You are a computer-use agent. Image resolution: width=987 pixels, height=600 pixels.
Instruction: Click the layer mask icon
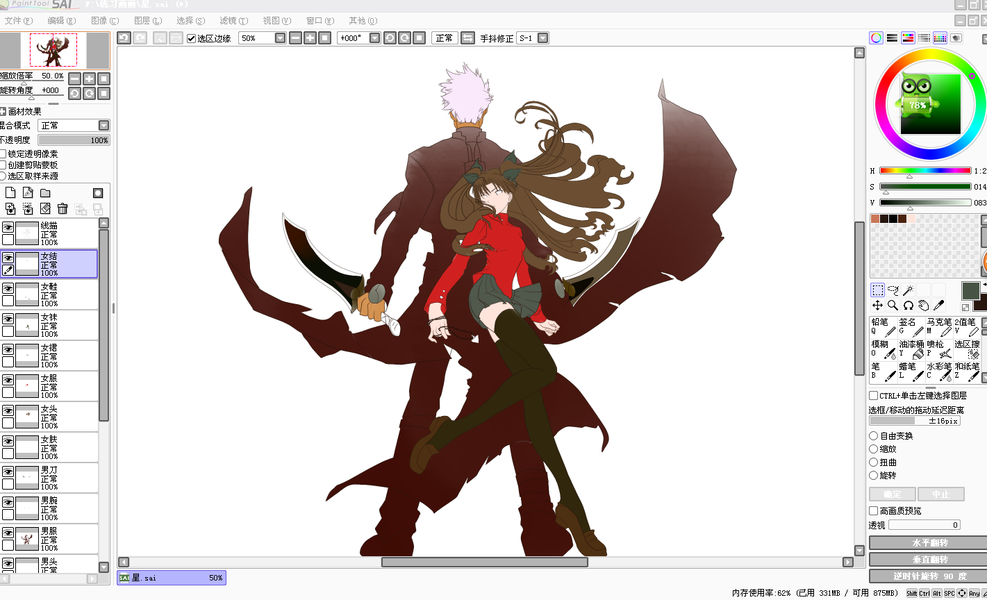[98, 193]
